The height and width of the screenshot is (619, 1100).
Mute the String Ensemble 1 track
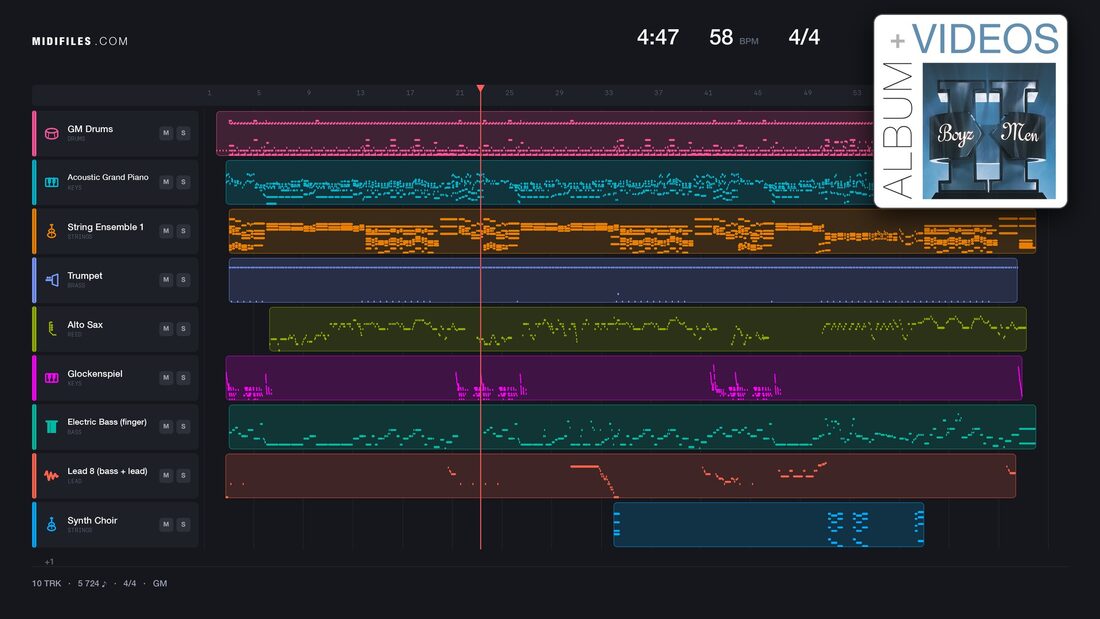pos(166,231)
